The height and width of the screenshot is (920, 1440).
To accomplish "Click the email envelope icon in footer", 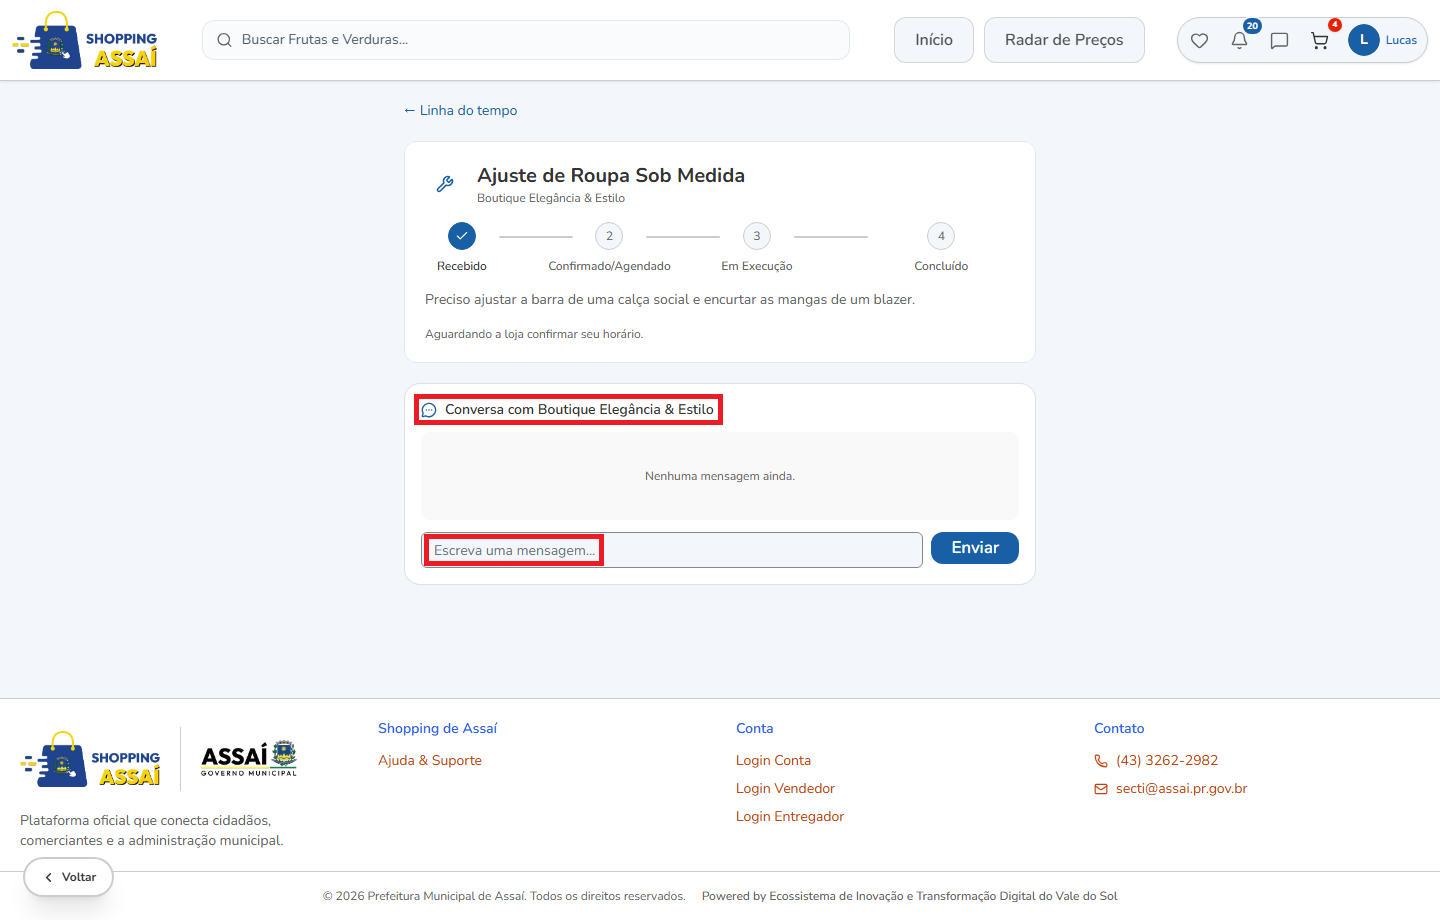I will [x=1101, y=789].
